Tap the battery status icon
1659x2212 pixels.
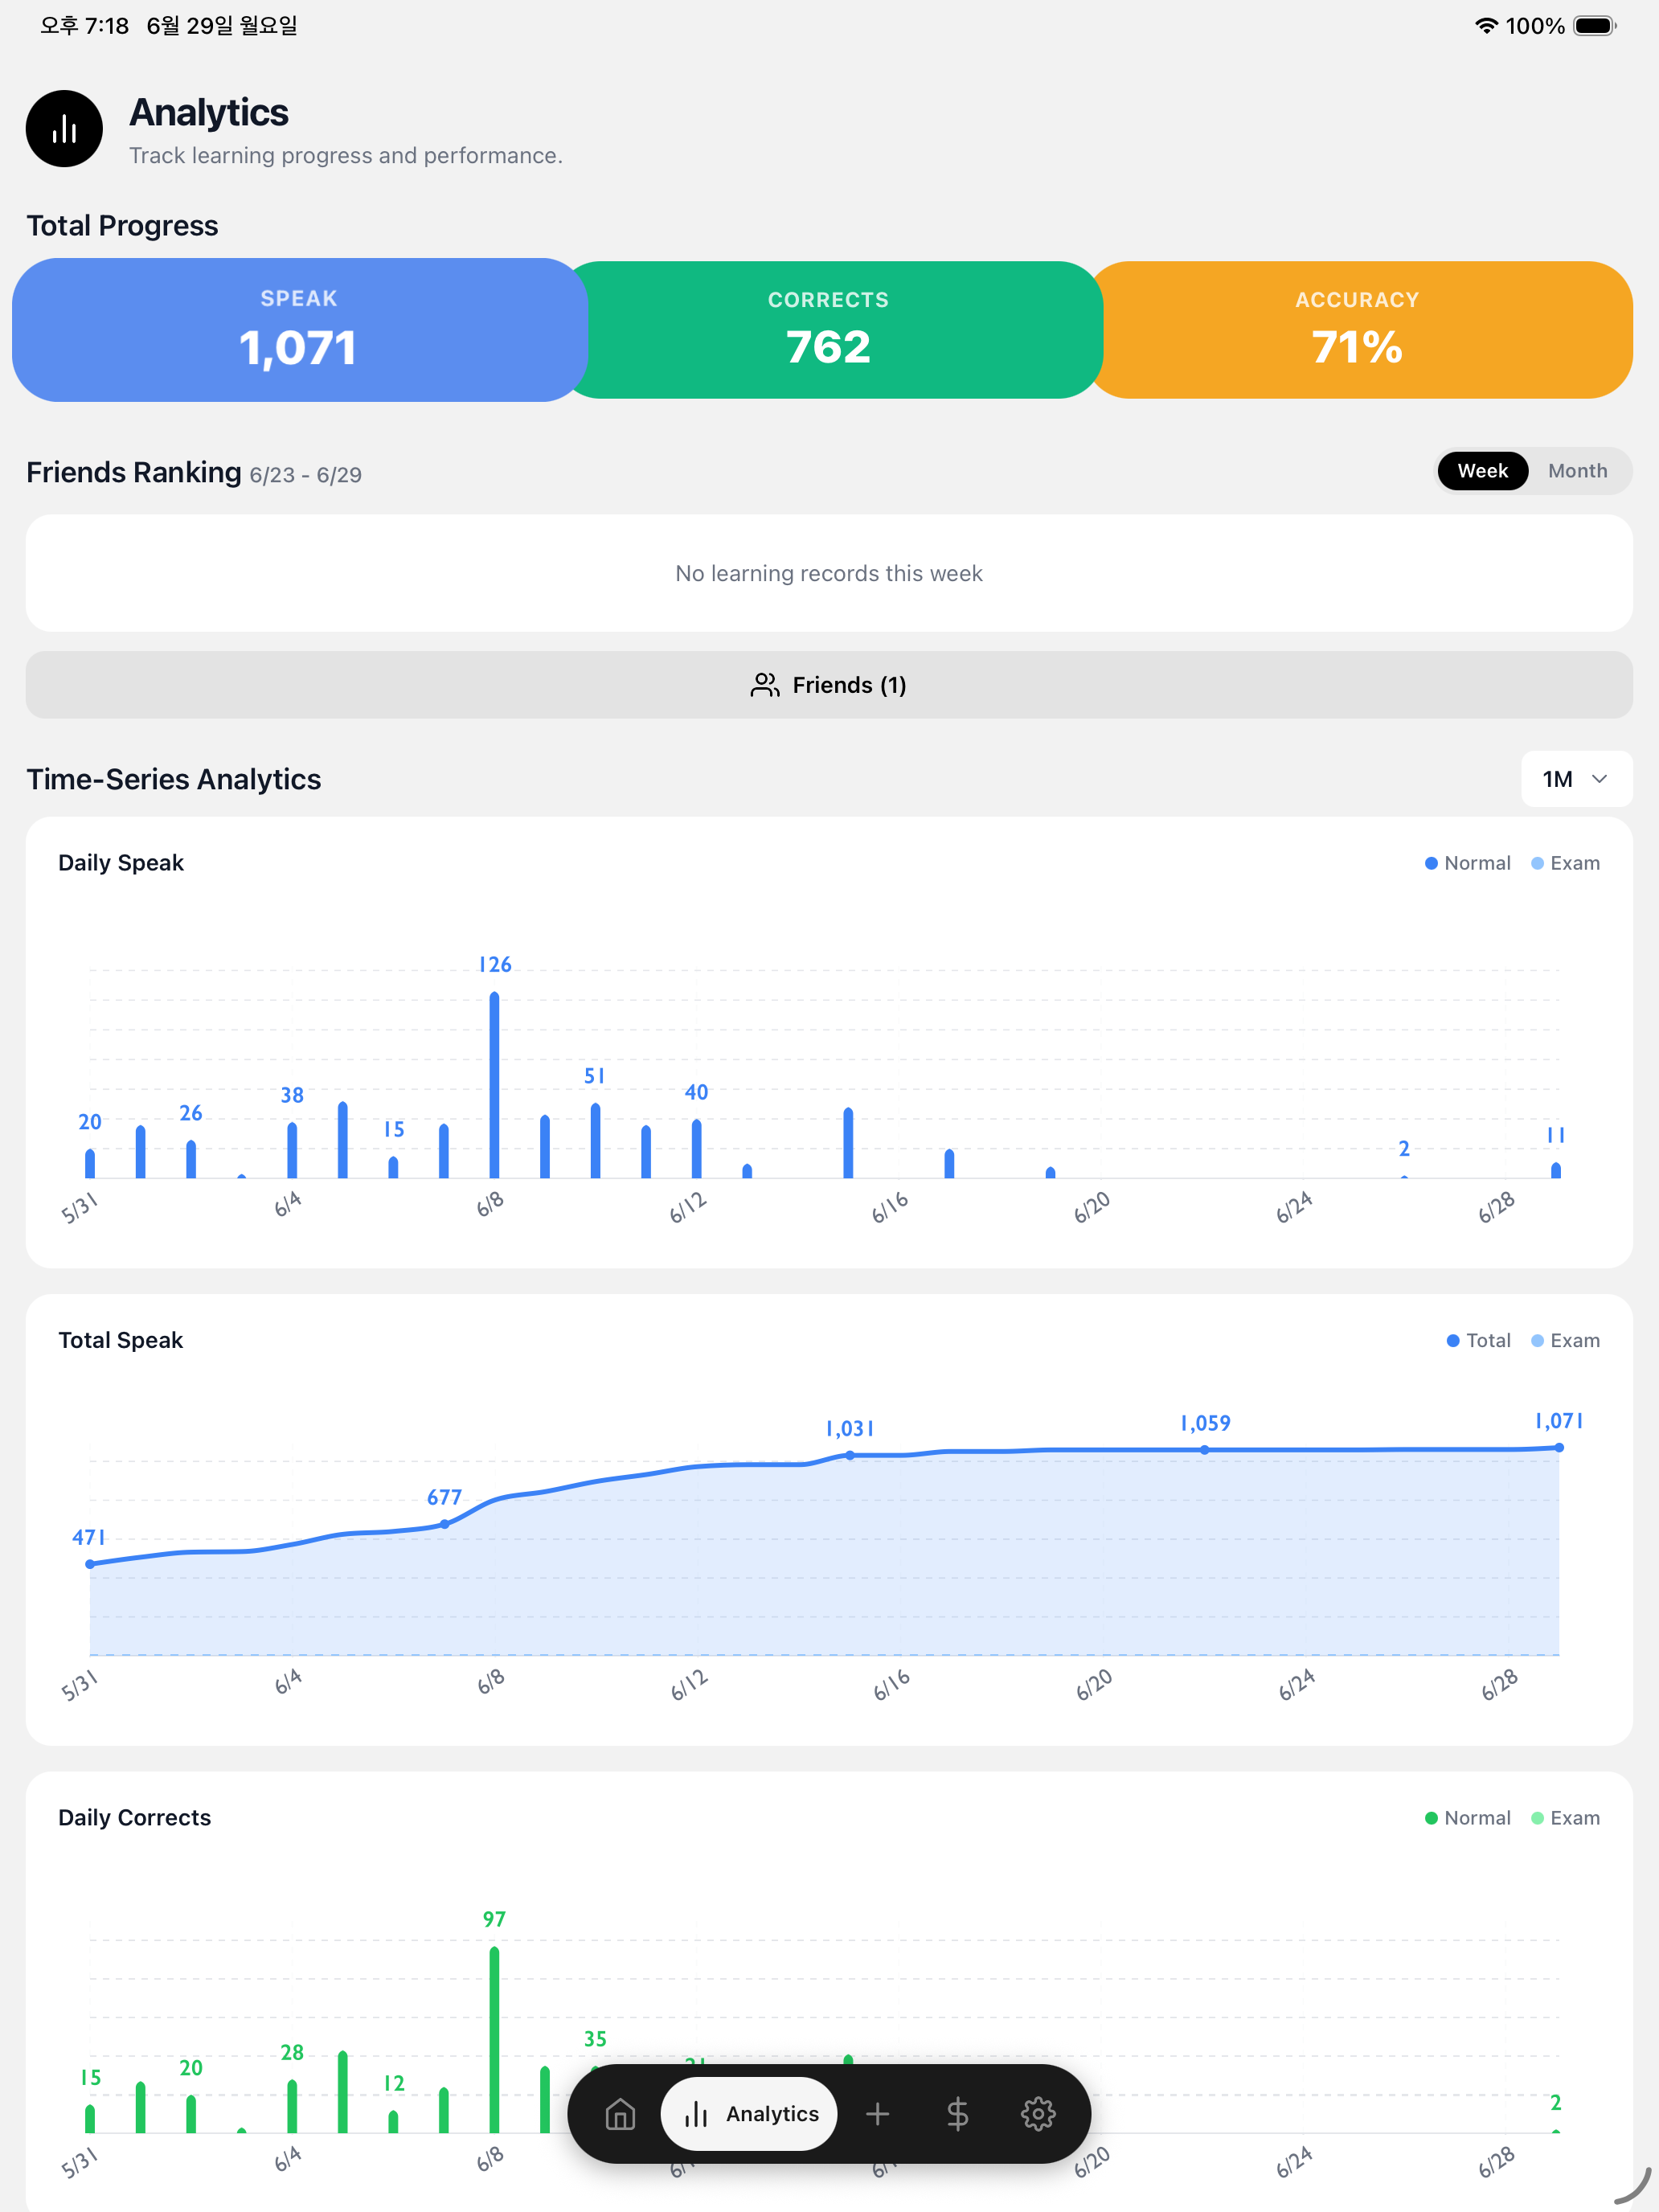click(x=1595, y=26)
